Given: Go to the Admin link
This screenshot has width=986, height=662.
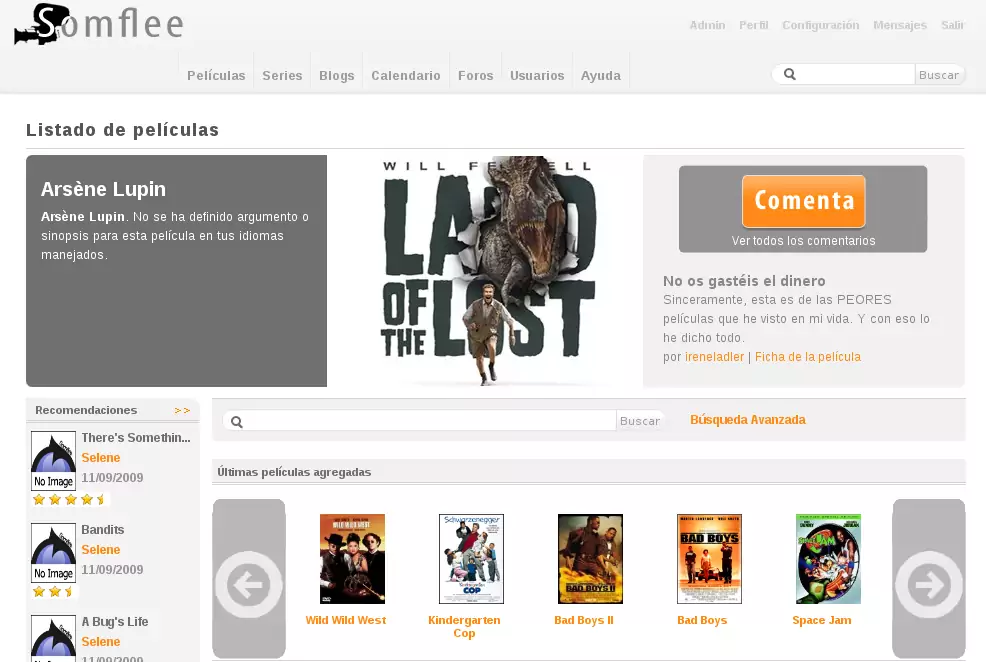Looking at the screenshot, I should click(707, 25).
